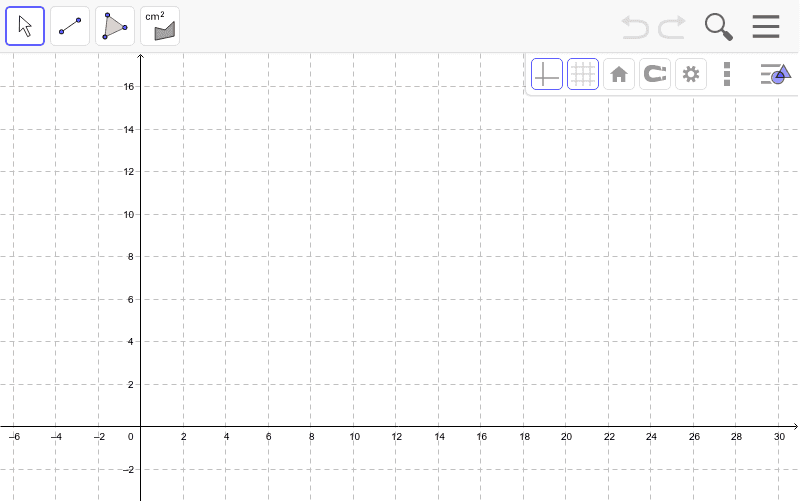Open point capturing magnet options

tap(655, 74)
